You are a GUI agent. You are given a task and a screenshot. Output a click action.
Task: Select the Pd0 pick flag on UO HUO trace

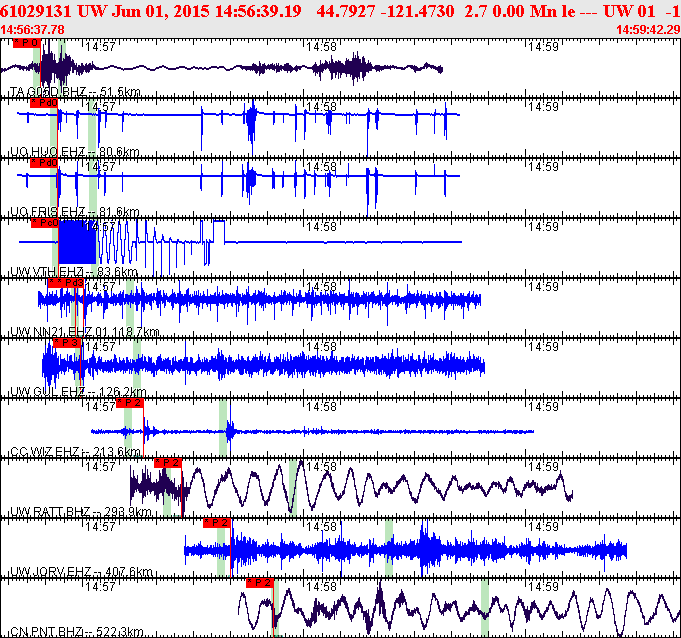[44, 103]
